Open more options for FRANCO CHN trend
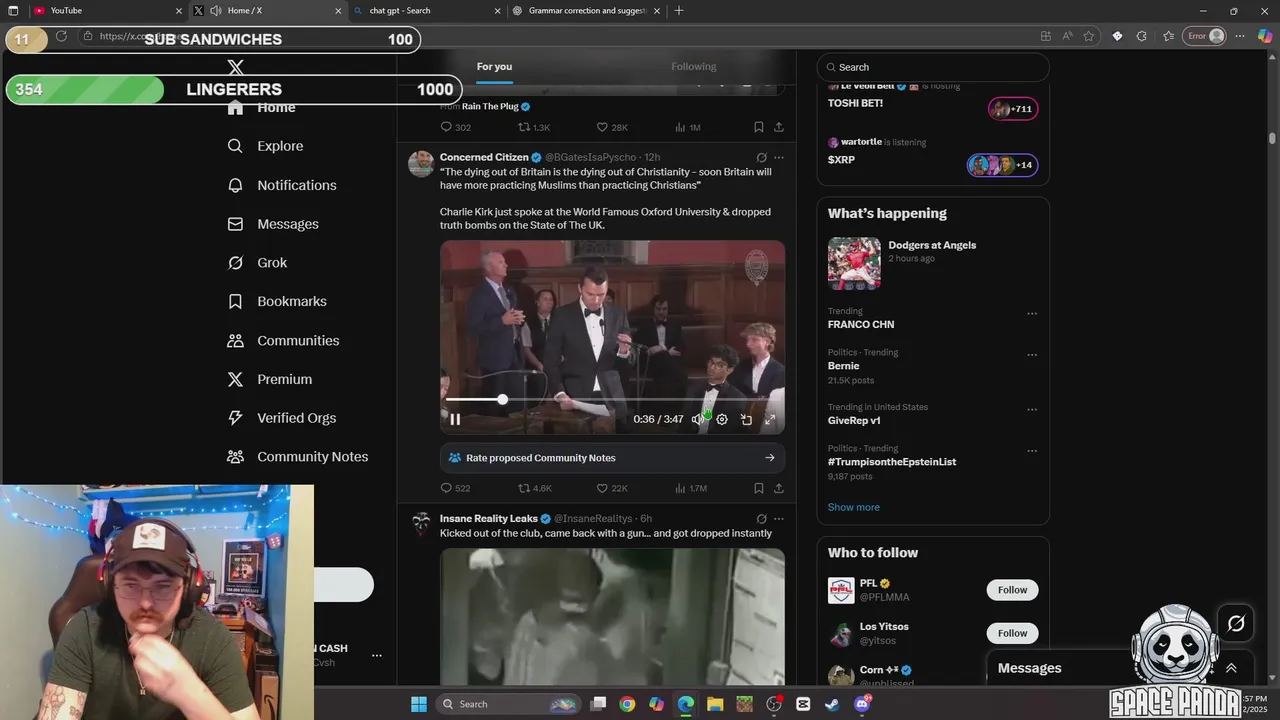The width and height of the screenshot is (1280, 720). click(x=1032, y=313)
